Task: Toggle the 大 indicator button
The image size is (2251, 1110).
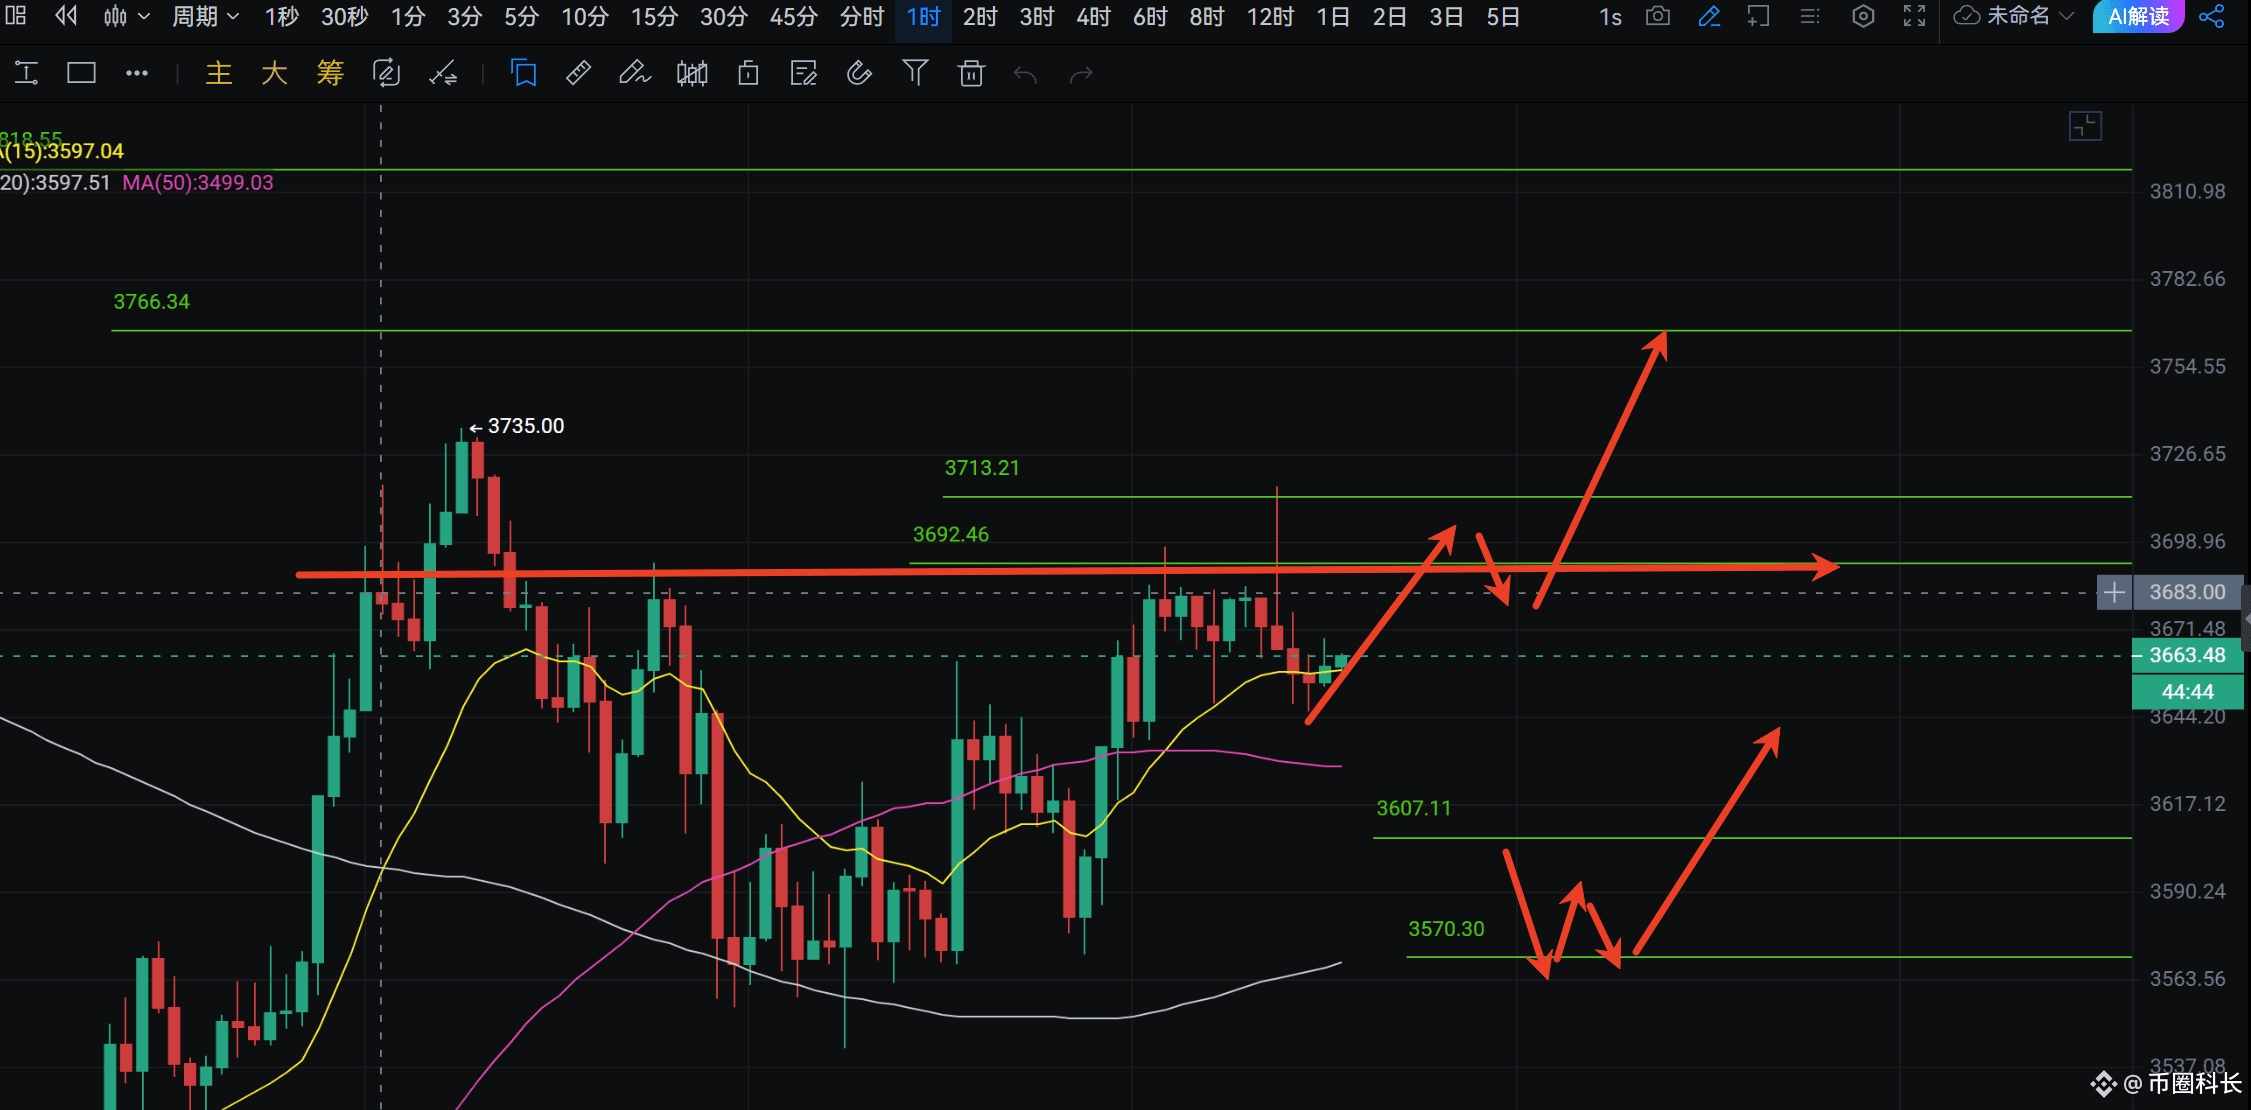Action: (x=274, y=73)
